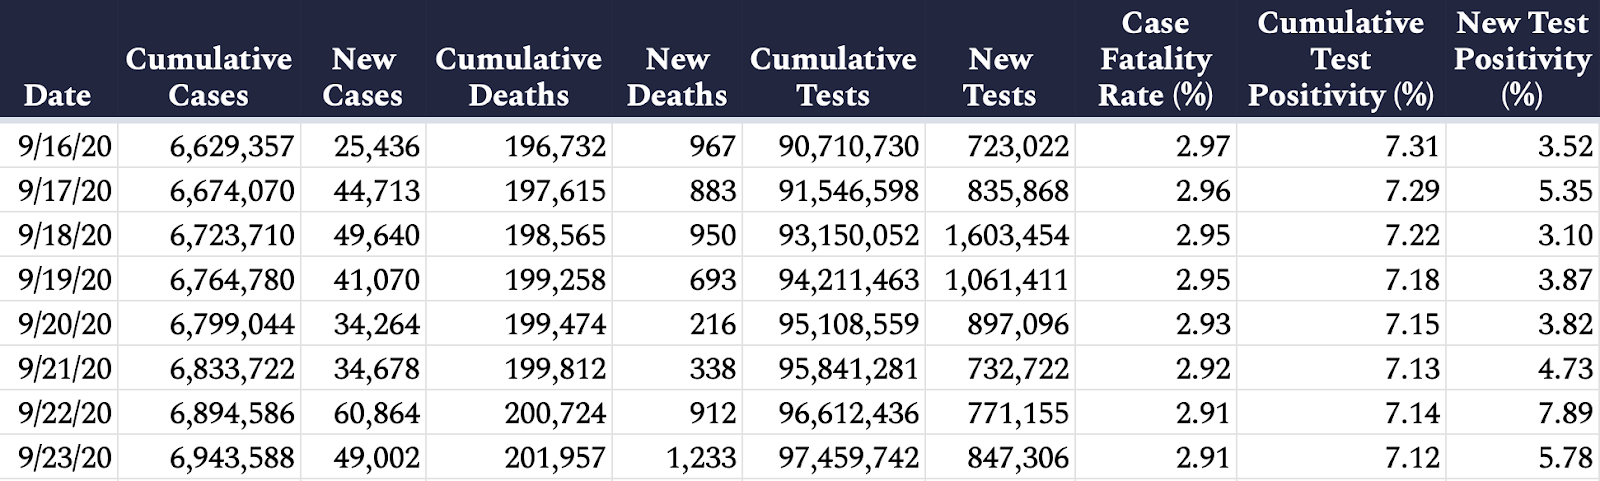Select the Cumulative Deaths header cell
The image size is (1600, 481).
coord(518,77)
